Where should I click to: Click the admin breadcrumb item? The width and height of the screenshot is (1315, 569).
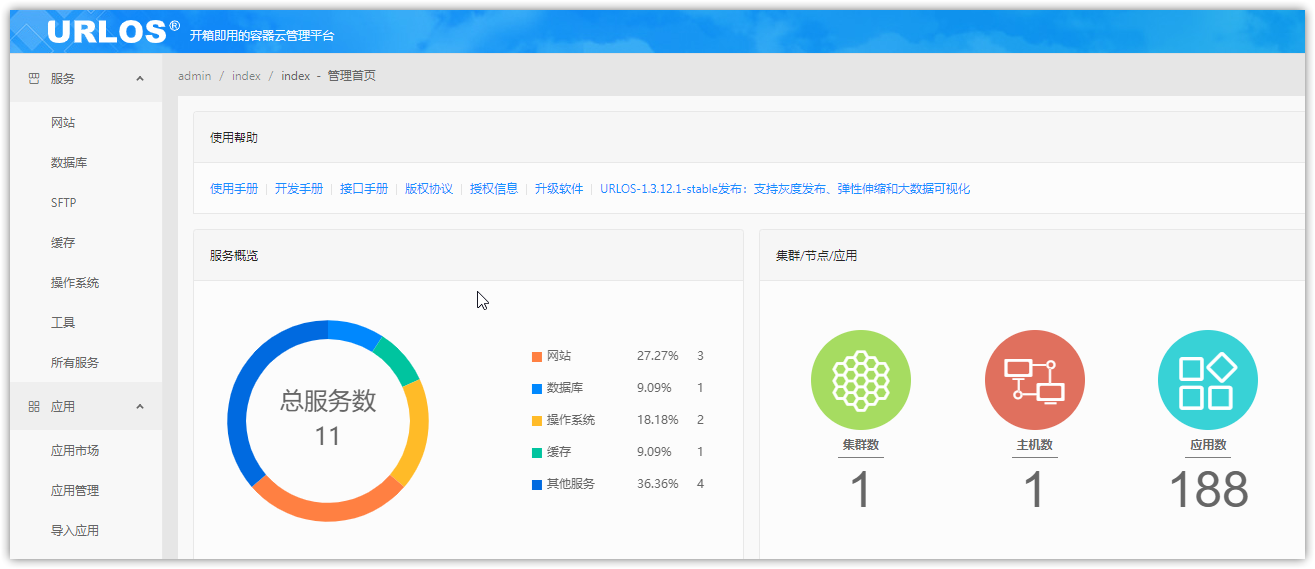[x=194, y=76]
